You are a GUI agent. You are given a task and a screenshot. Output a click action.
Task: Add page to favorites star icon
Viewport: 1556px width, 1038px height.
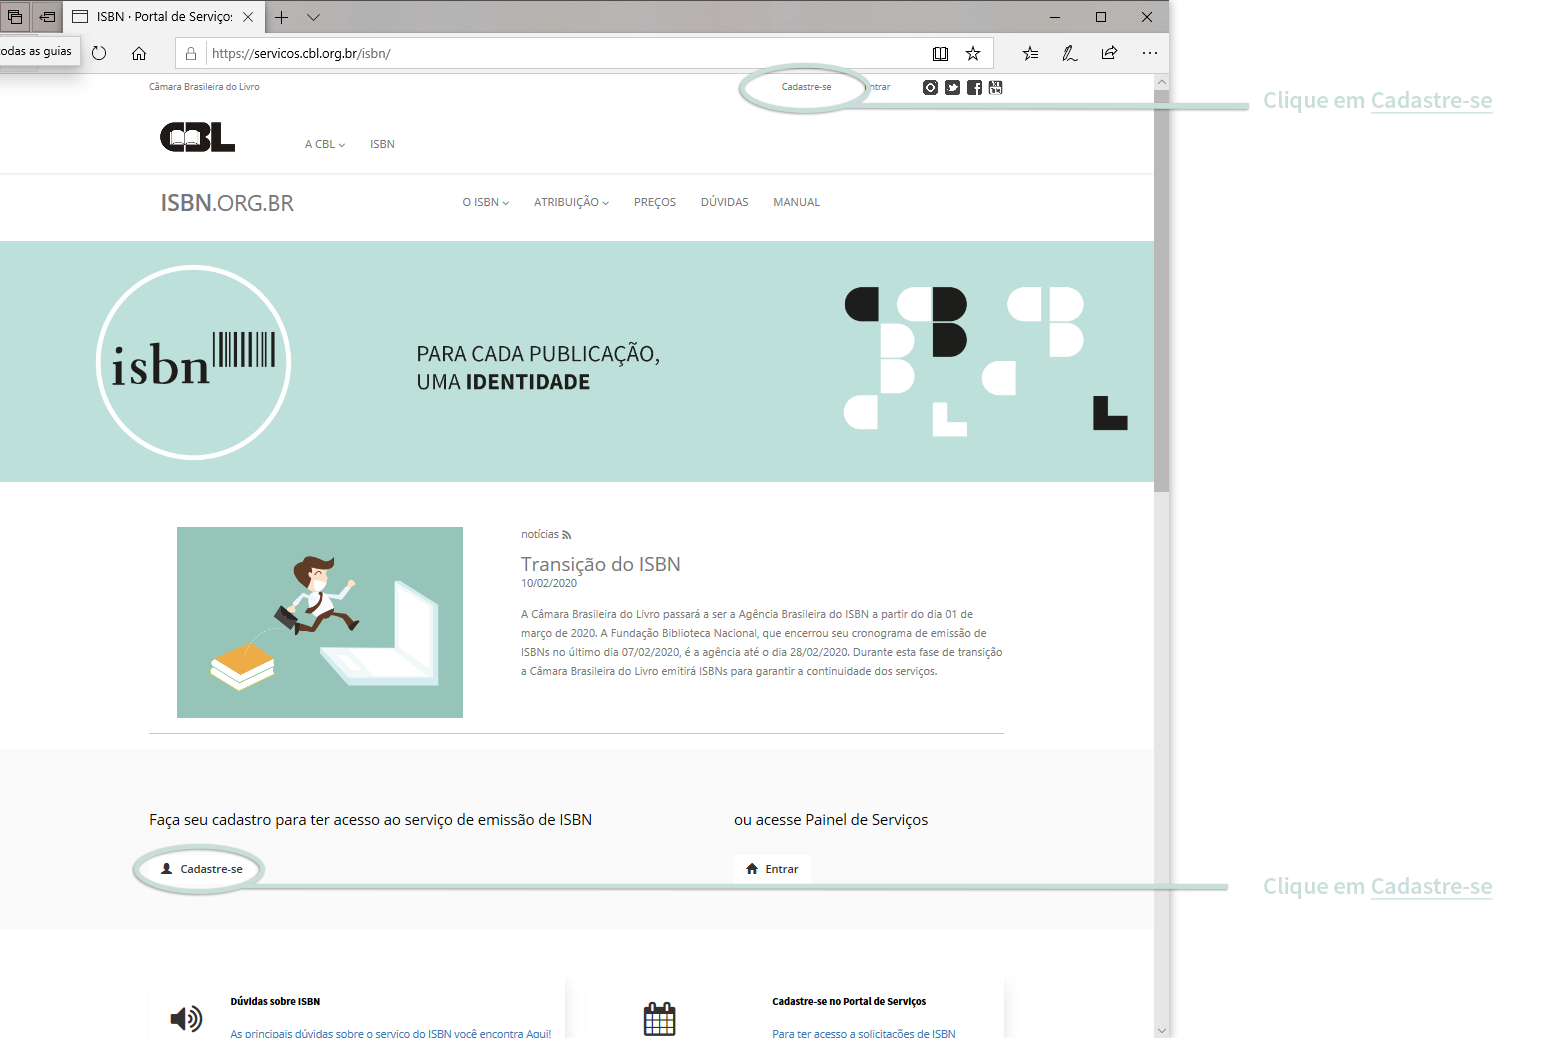tap(973, 53)
